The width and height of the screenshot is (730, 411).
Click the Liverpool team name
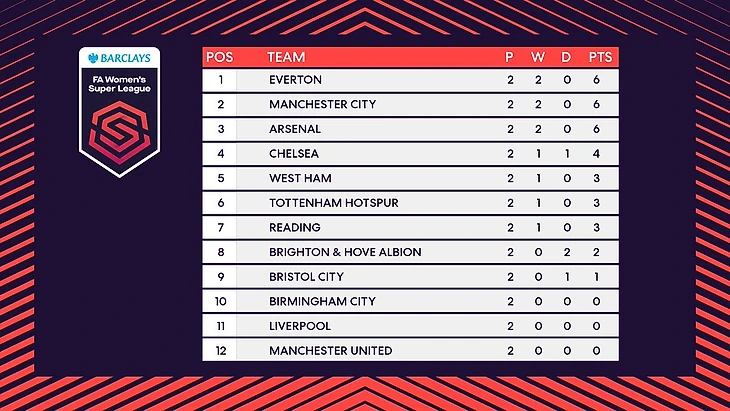tap(300, 326)
